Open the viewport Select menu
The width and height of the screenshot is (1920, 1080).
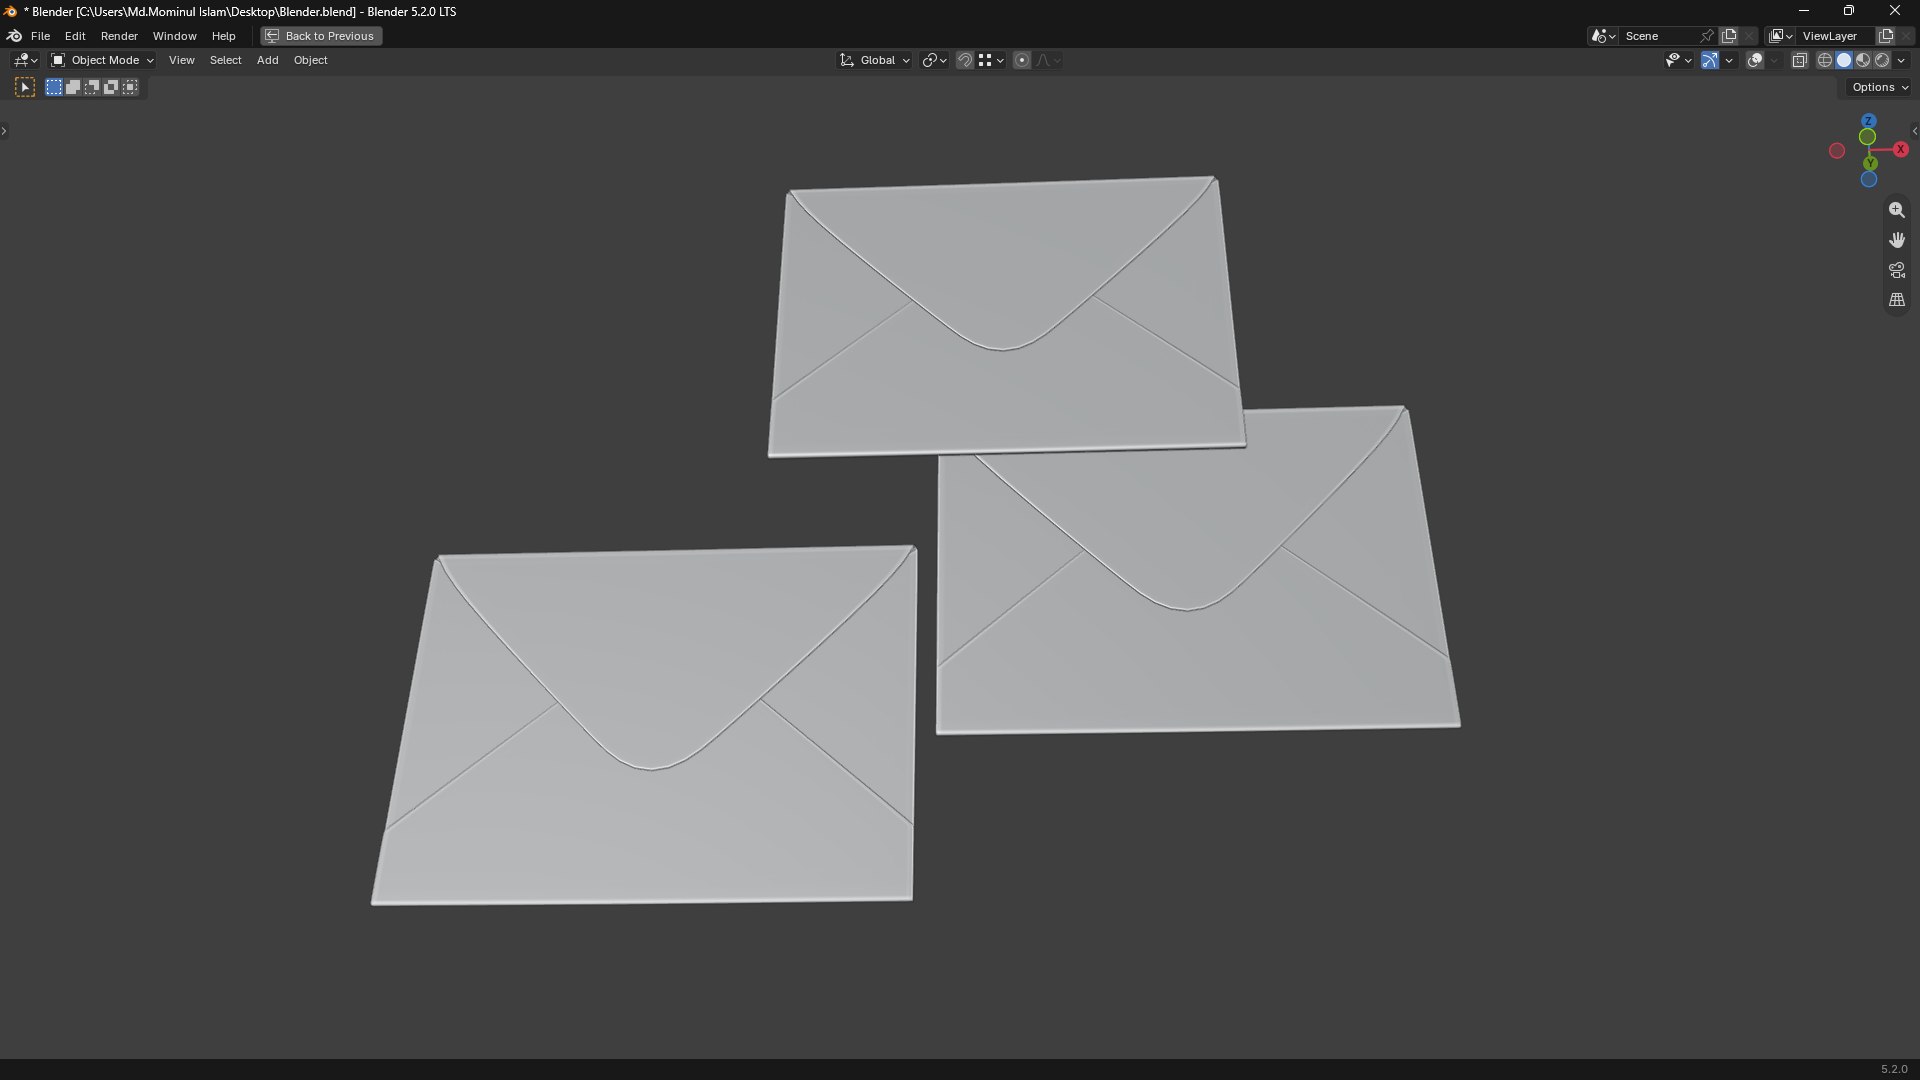(x=225, y=60)
